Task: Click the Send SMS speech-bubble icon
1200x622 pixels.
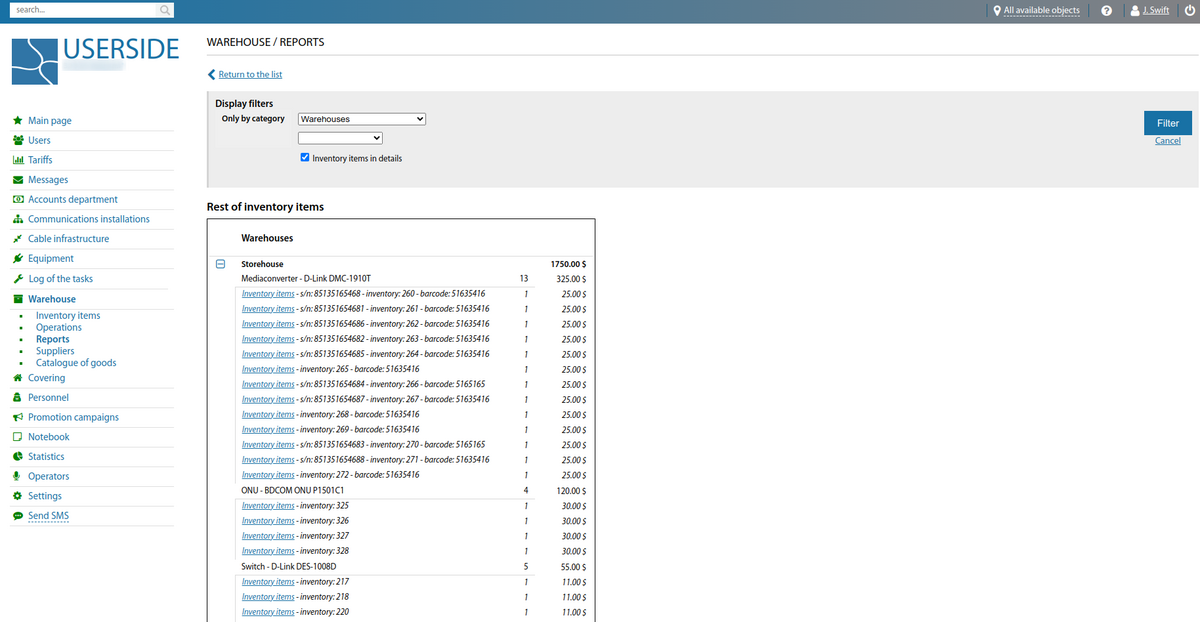Action: 18,515
